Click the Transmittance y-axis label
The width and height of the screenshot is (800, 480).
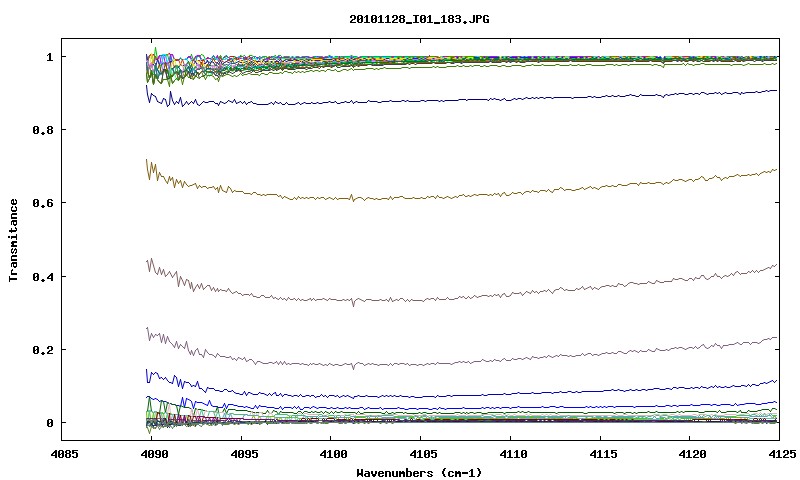(x=14, y=240)
